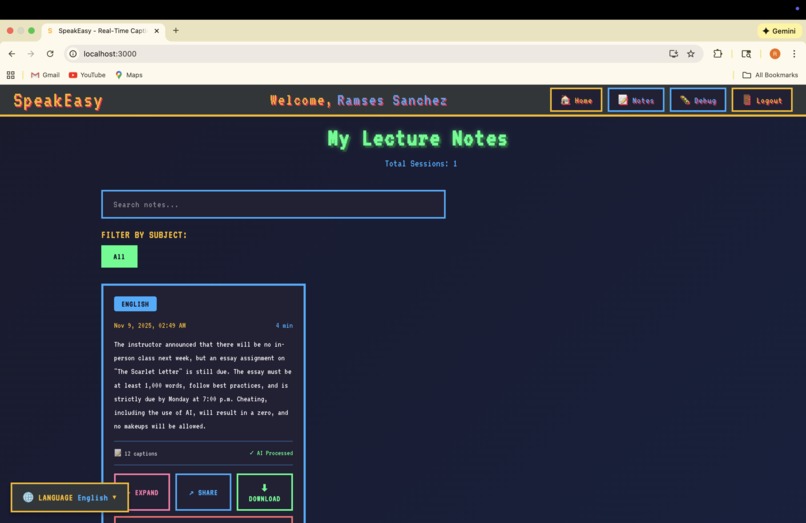The height and width of the screenshot is (523, 806).
Task: Click the 12 captions notepad icon
Action: point(118,453)
